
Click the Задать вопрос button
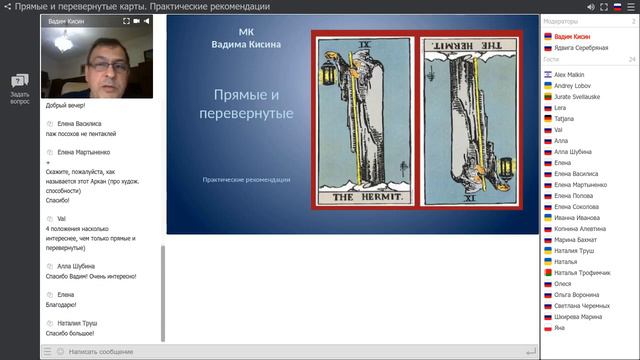20,89
